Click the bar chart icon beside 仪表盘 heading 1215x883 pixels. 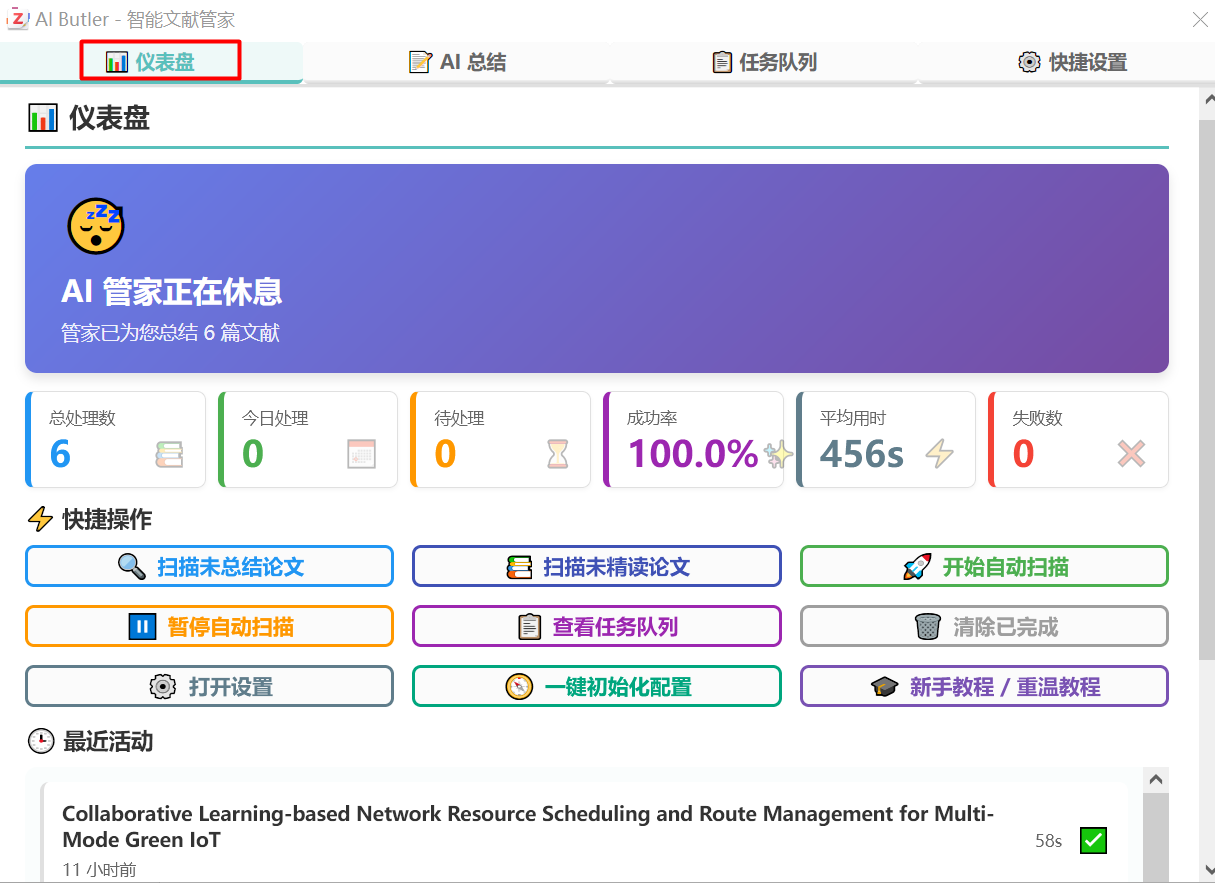[43, 119]
